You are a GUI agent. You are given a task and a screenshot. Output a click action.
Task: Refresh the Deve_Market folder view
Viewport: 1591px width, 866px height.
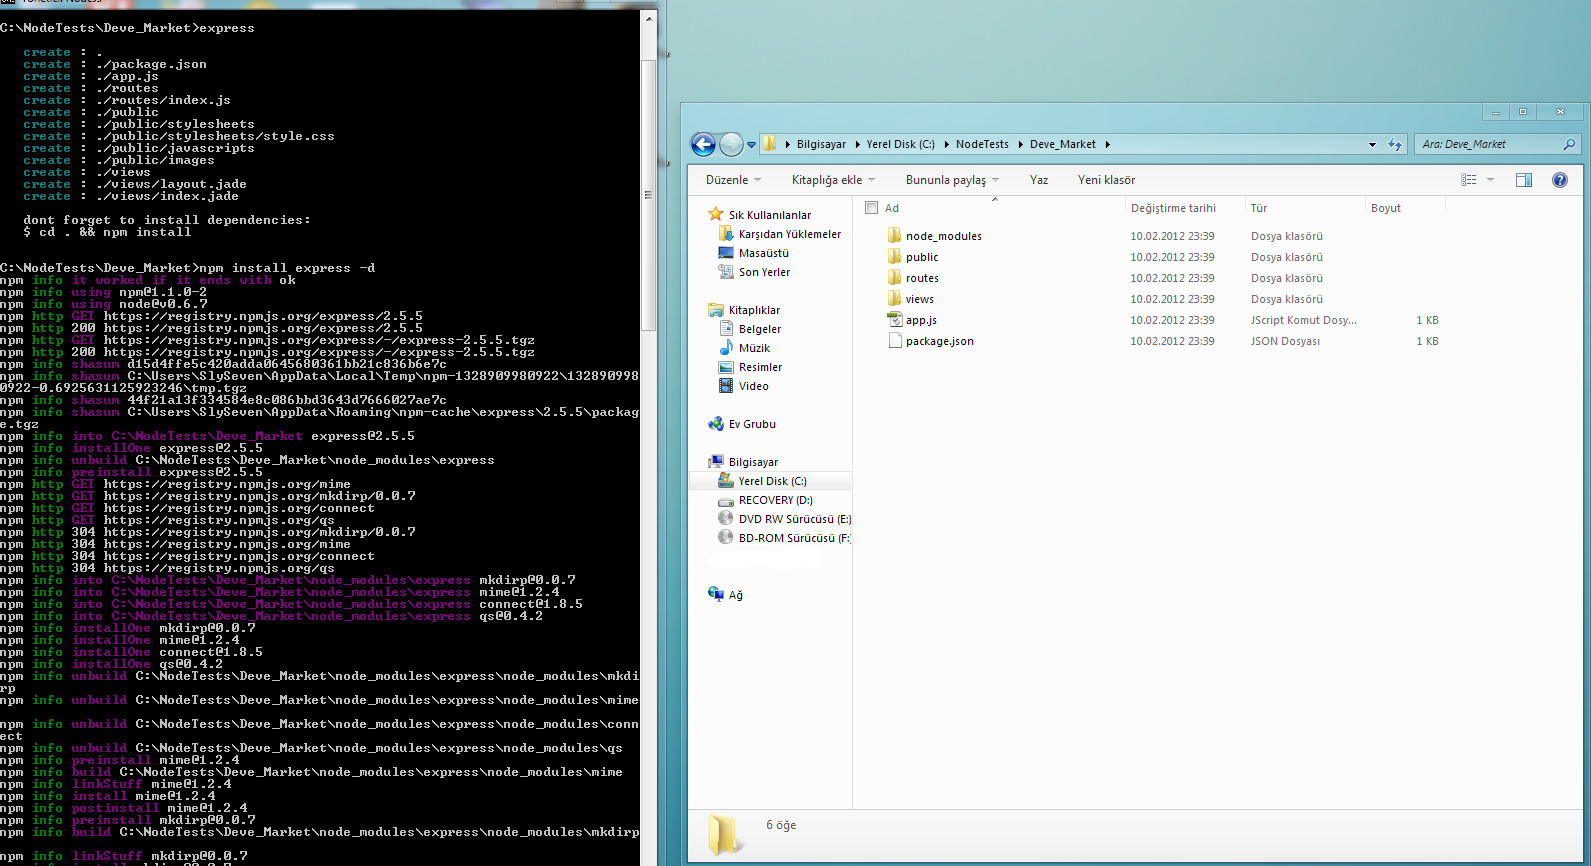[x=1395, y=145]
